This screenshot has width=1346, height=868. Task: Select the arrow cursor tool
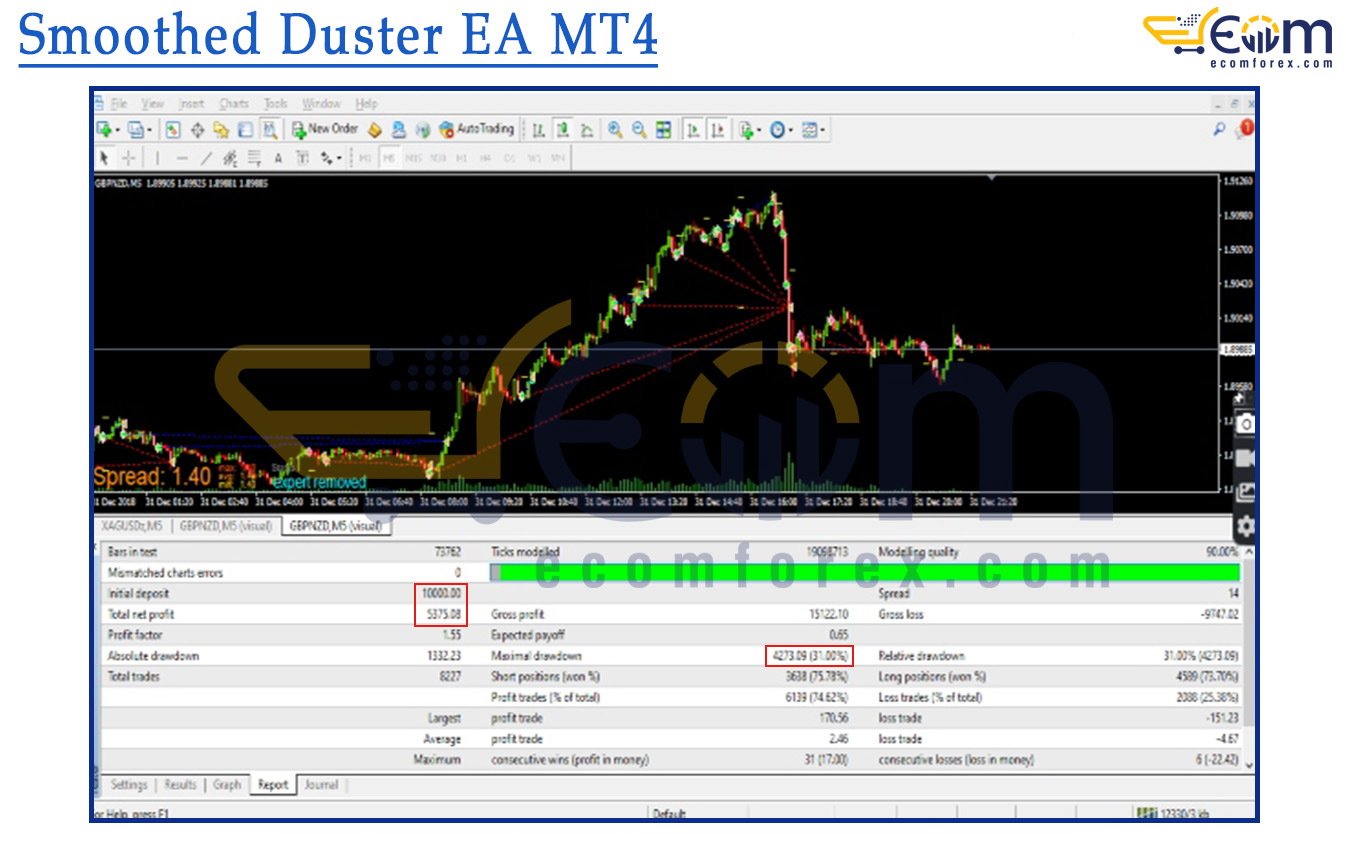coord(103,158)
